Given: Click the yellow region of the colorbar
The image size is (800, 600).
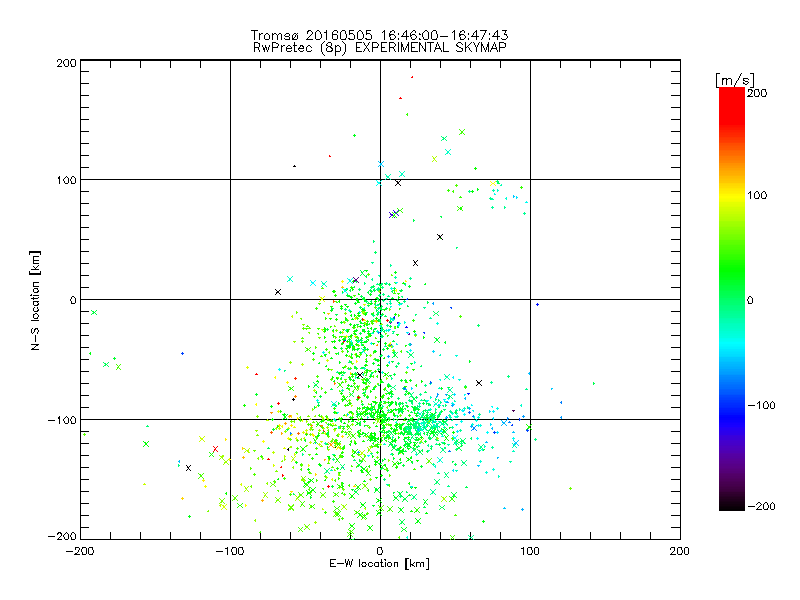Looking at the screenshot, I should click(732, 196).
